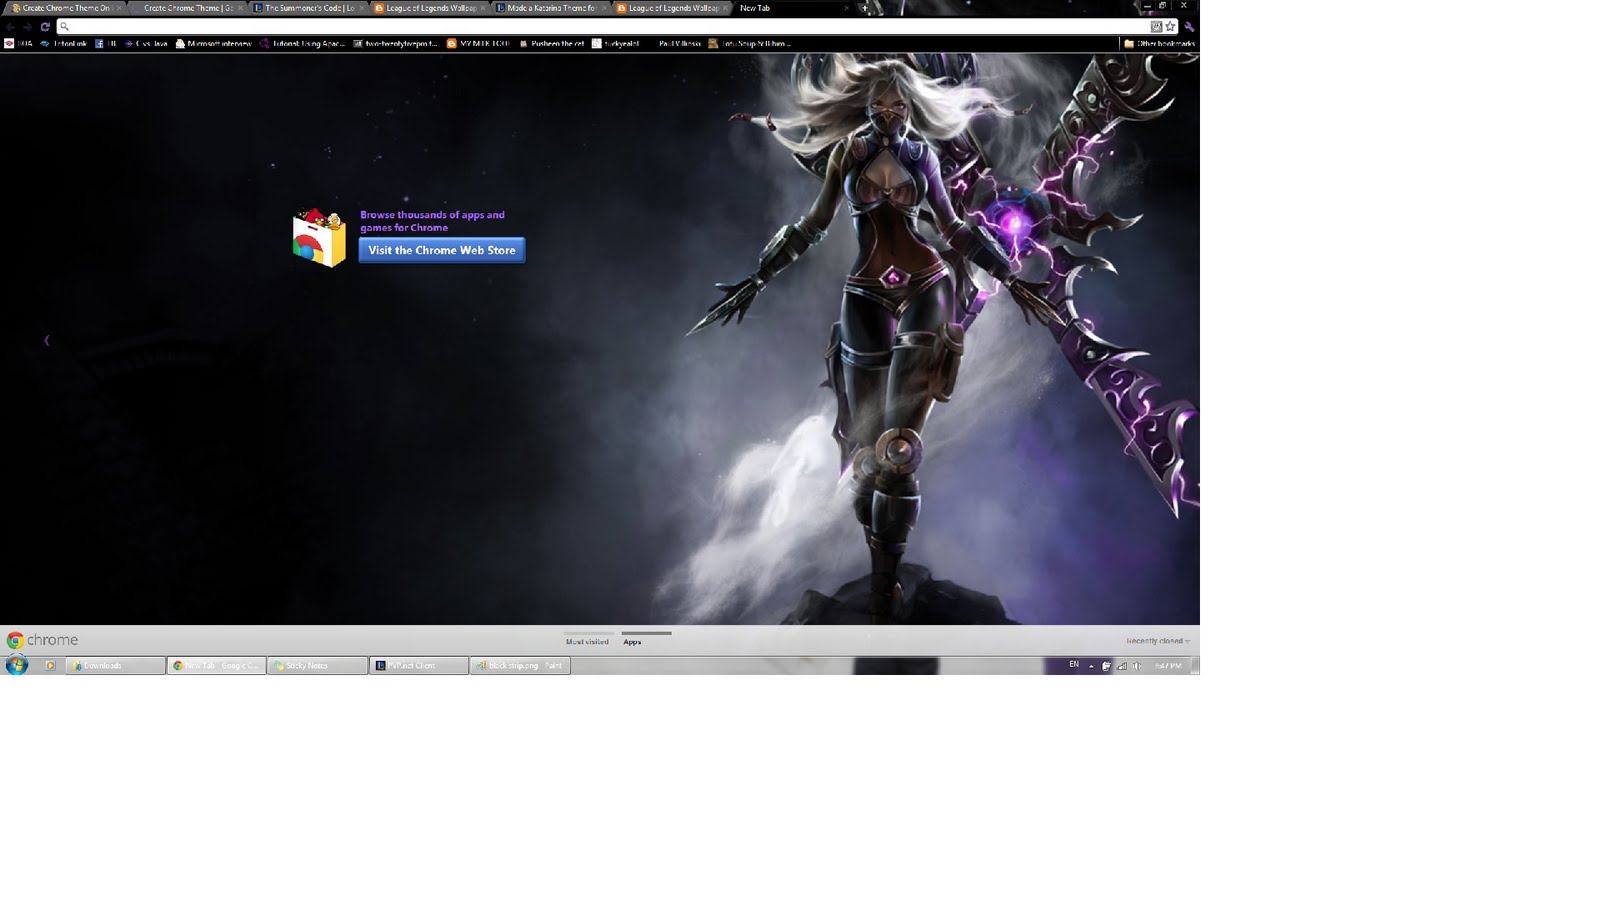Switch to second 'Create Chrome Theme' tab
1600x900 pixels.
coord(188,8)
